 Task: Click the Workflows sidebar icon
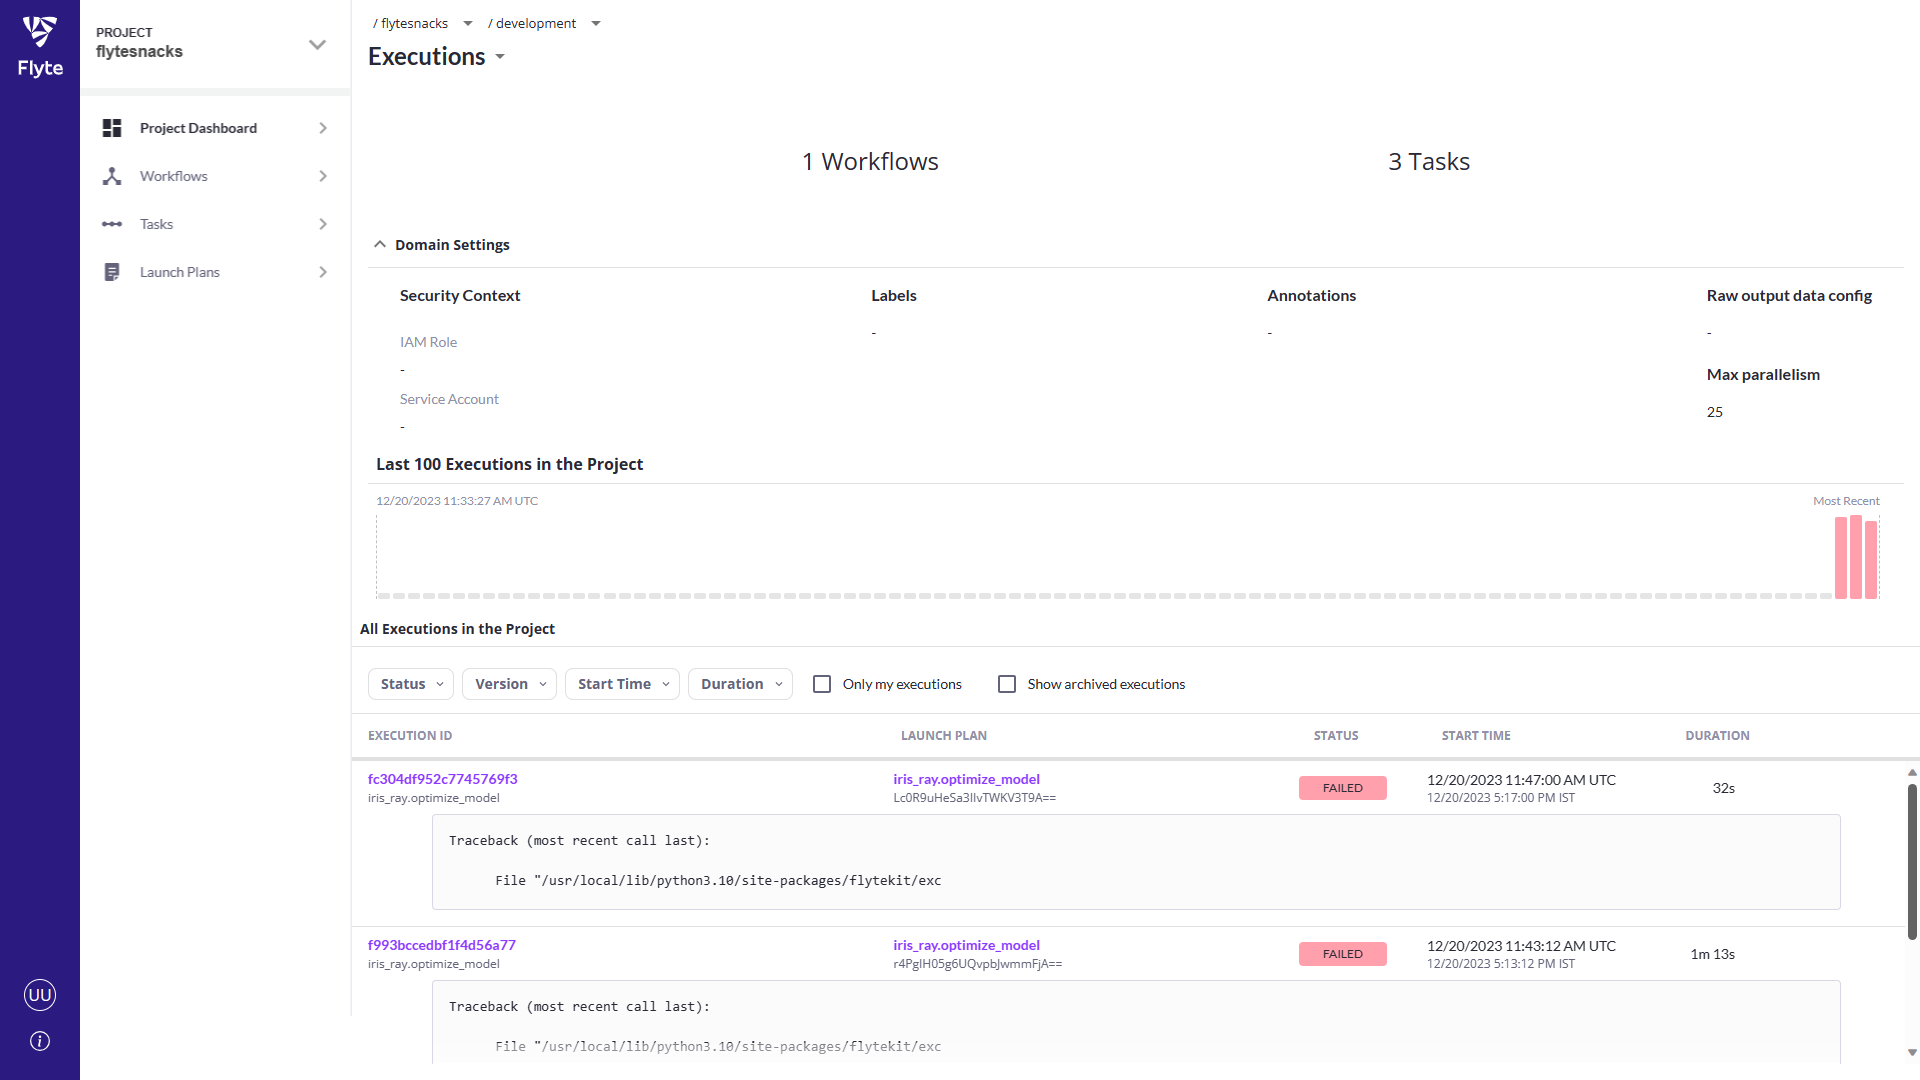[112, 176]
